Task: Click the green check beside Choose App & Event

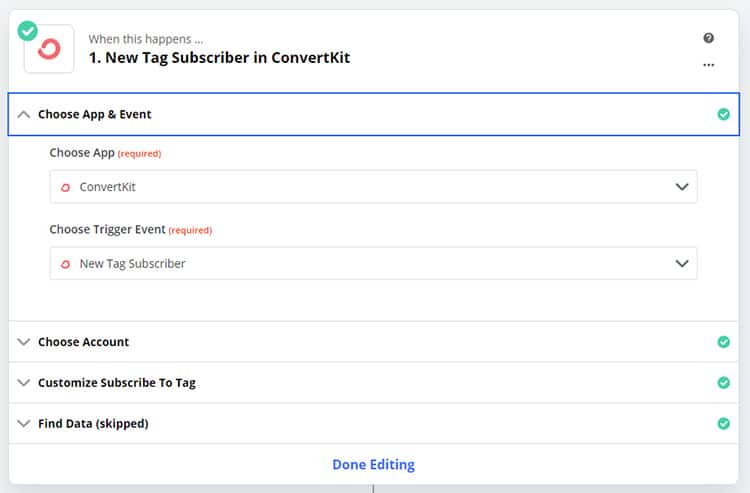Action: 723,114
